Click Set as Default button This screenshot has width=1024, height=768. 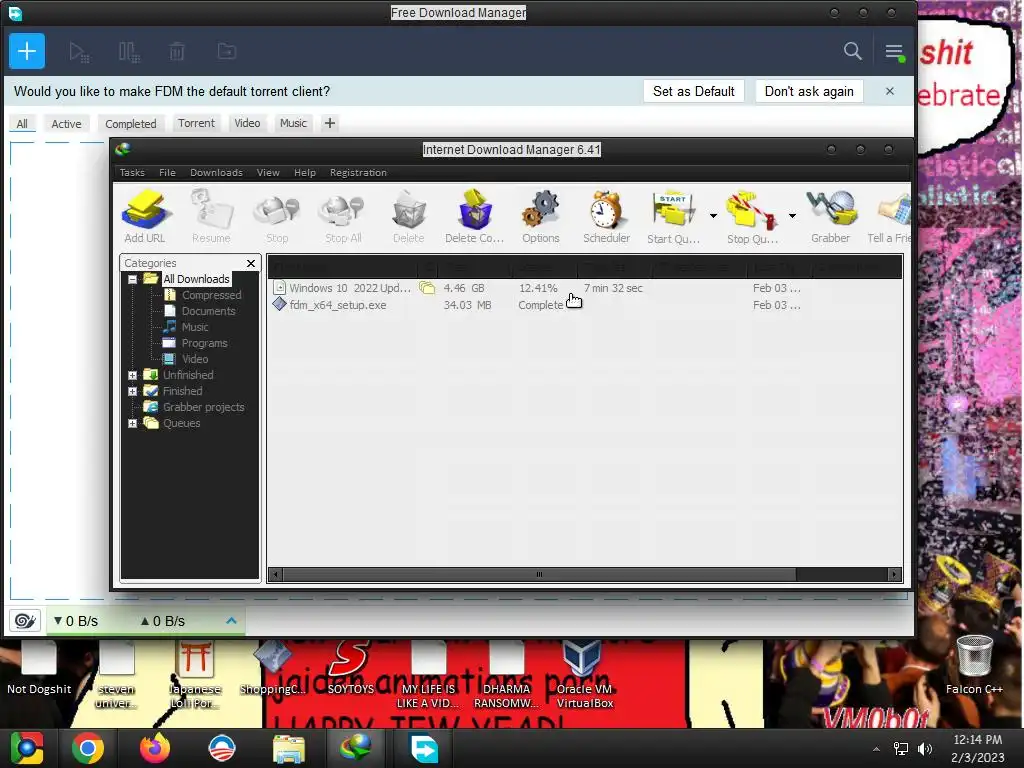click(x=694, y=91)
